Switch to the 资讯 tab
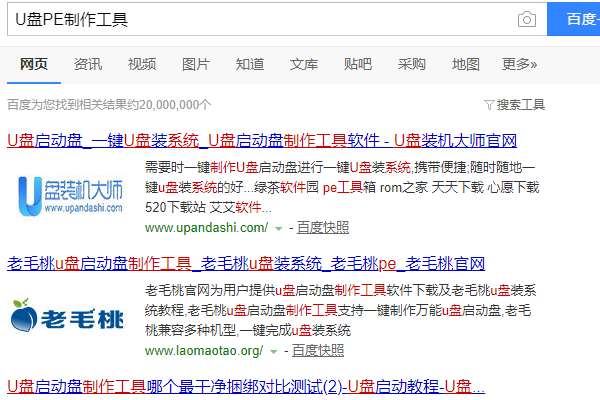Image resolution: width=600 pixels, height=400 pixels. 88,64
